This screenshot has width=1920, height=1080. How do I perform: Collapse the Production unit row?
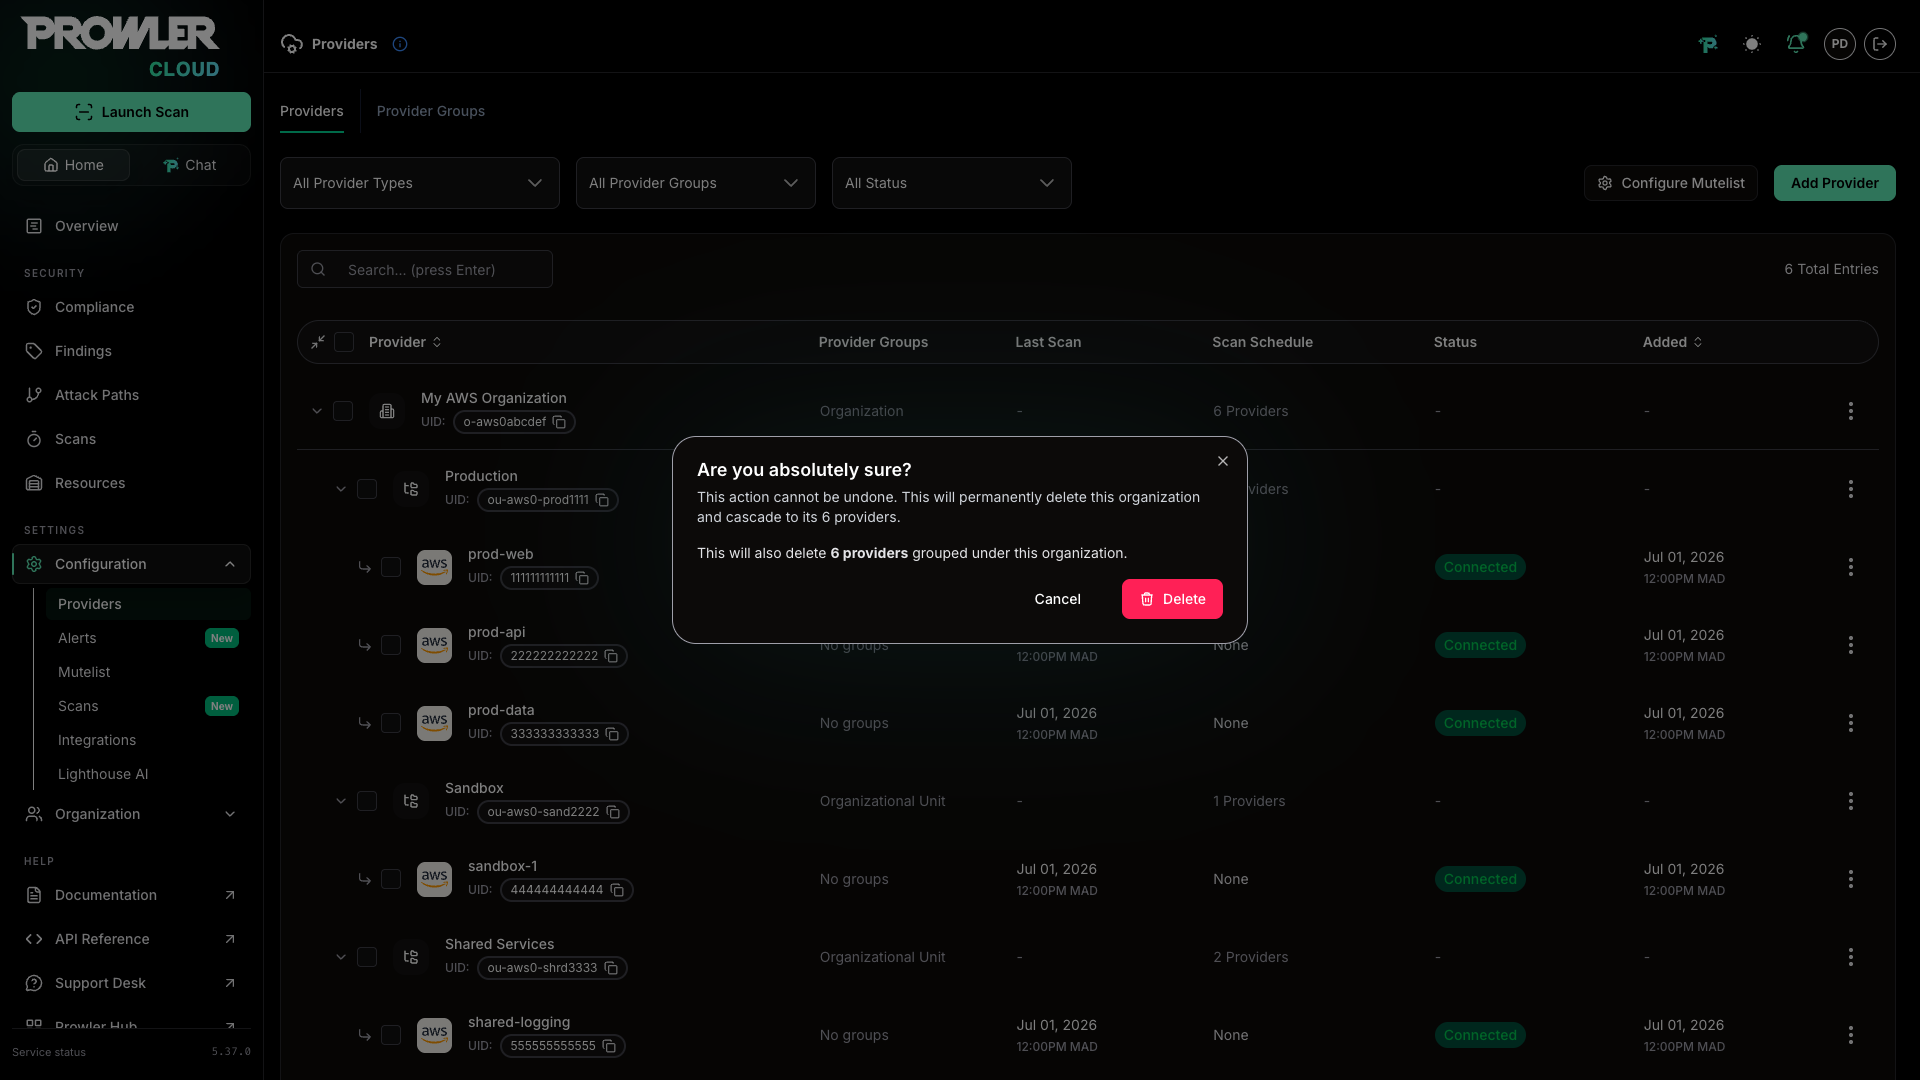(x=341, y=489)
